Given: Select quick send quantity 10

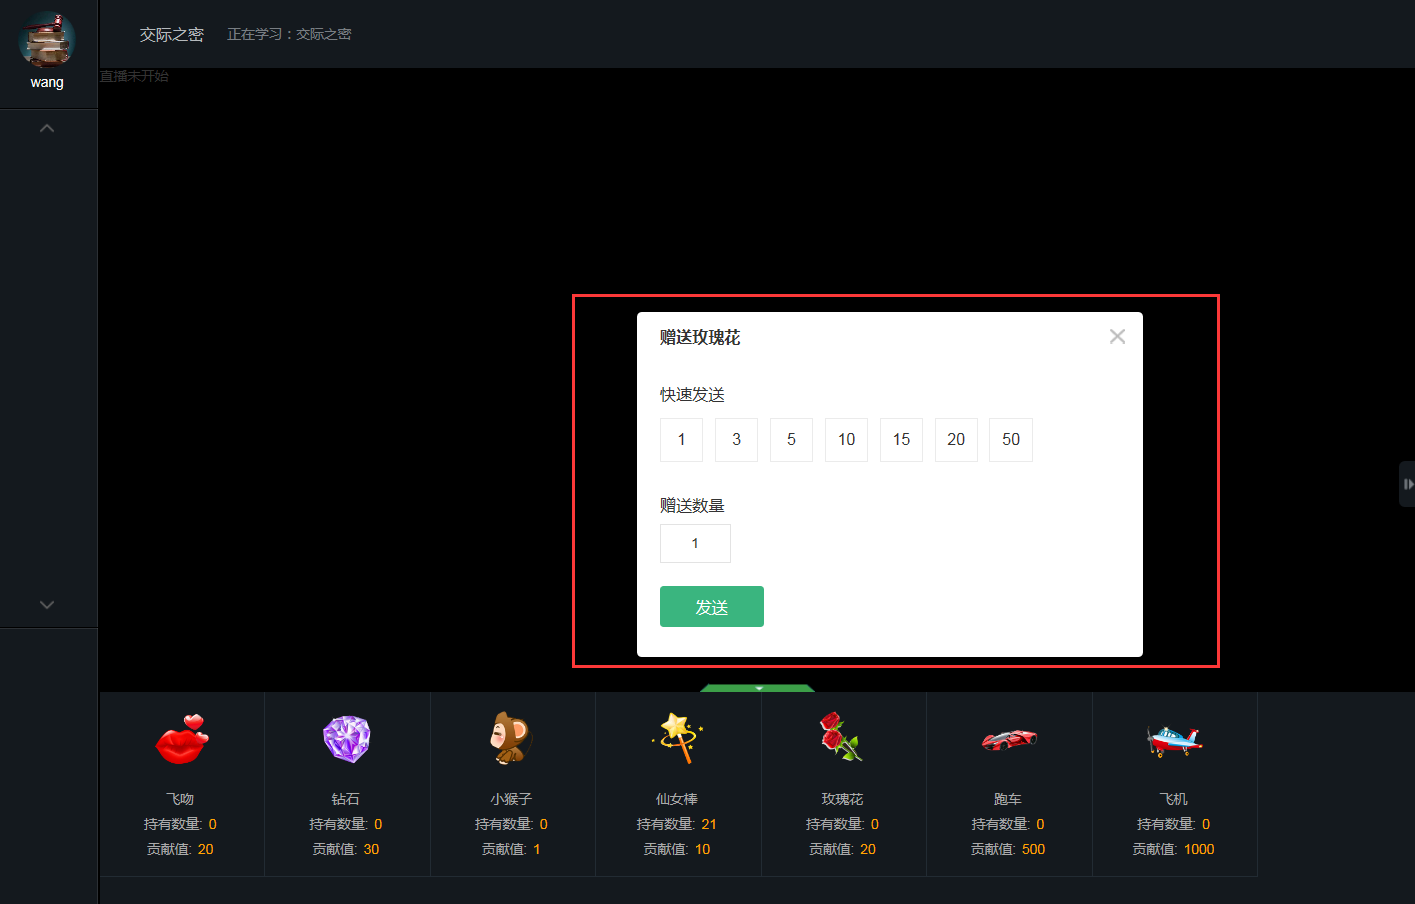Looking at the screenshot, I should click(846, 440).
